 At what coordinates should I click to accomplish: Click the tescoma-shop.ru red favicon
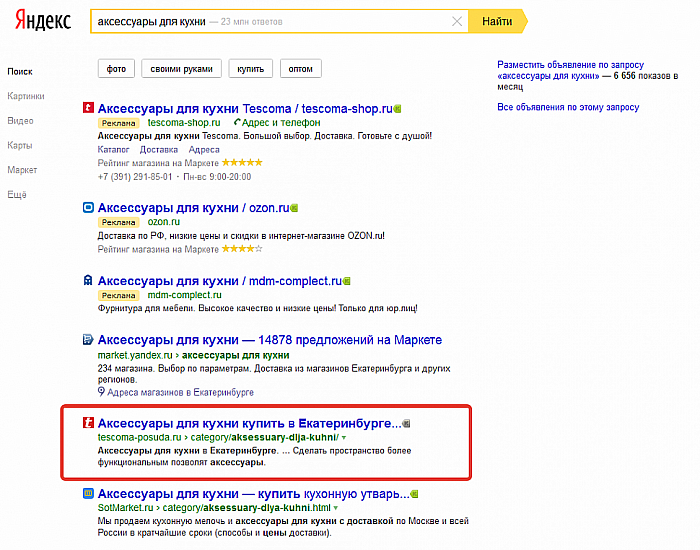[88, 108]
